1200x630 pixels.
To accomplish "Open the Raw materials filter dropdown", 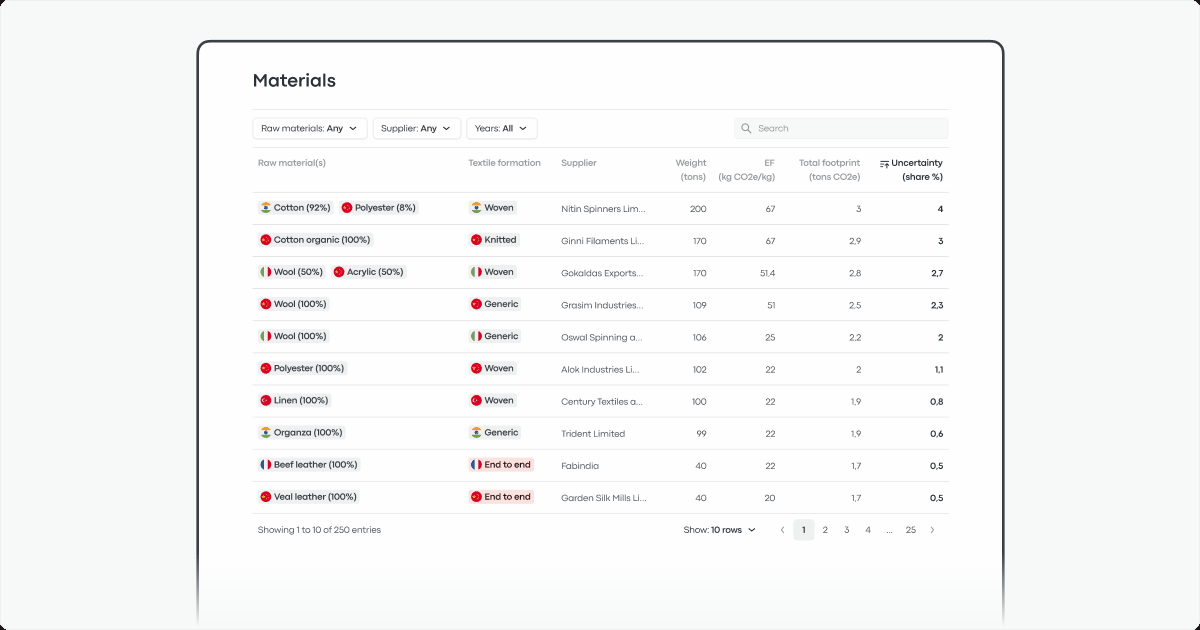I will (309, 128).
